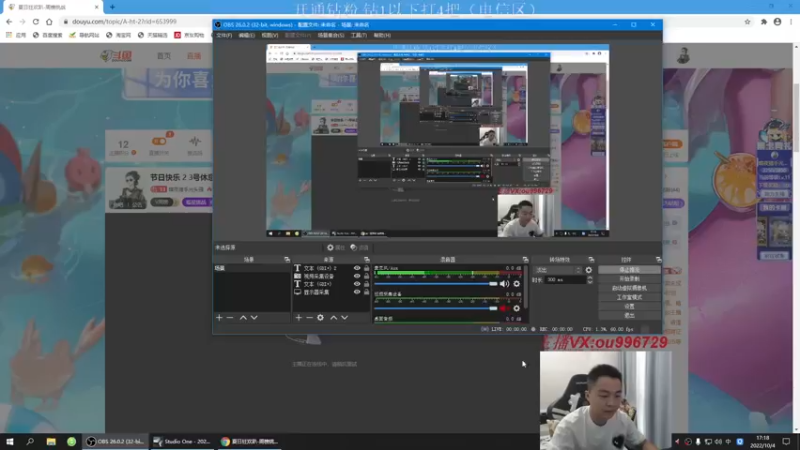Open OBS 设置 settings button
The image size is (800, 450).
coord(629,306)
